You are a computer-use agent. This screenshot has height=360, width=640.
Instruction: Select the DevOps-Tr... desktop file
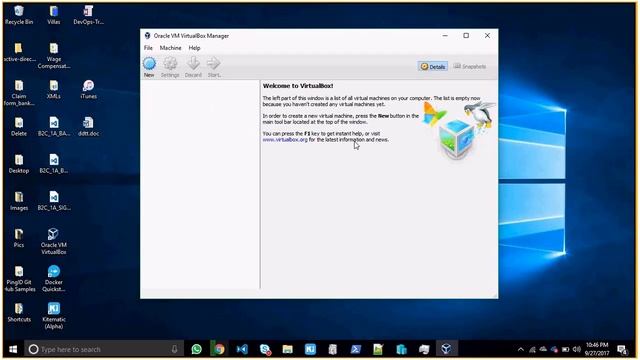click(x=88, y=16)
